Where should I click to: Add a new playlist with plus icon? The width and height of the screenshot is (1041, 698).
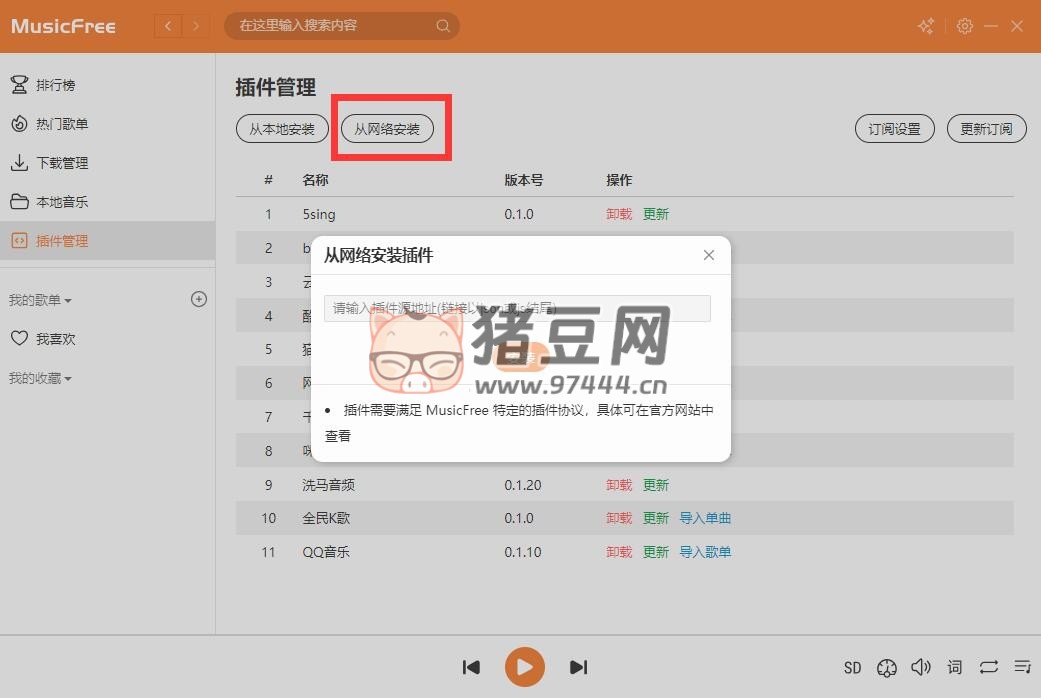point(199,300)
